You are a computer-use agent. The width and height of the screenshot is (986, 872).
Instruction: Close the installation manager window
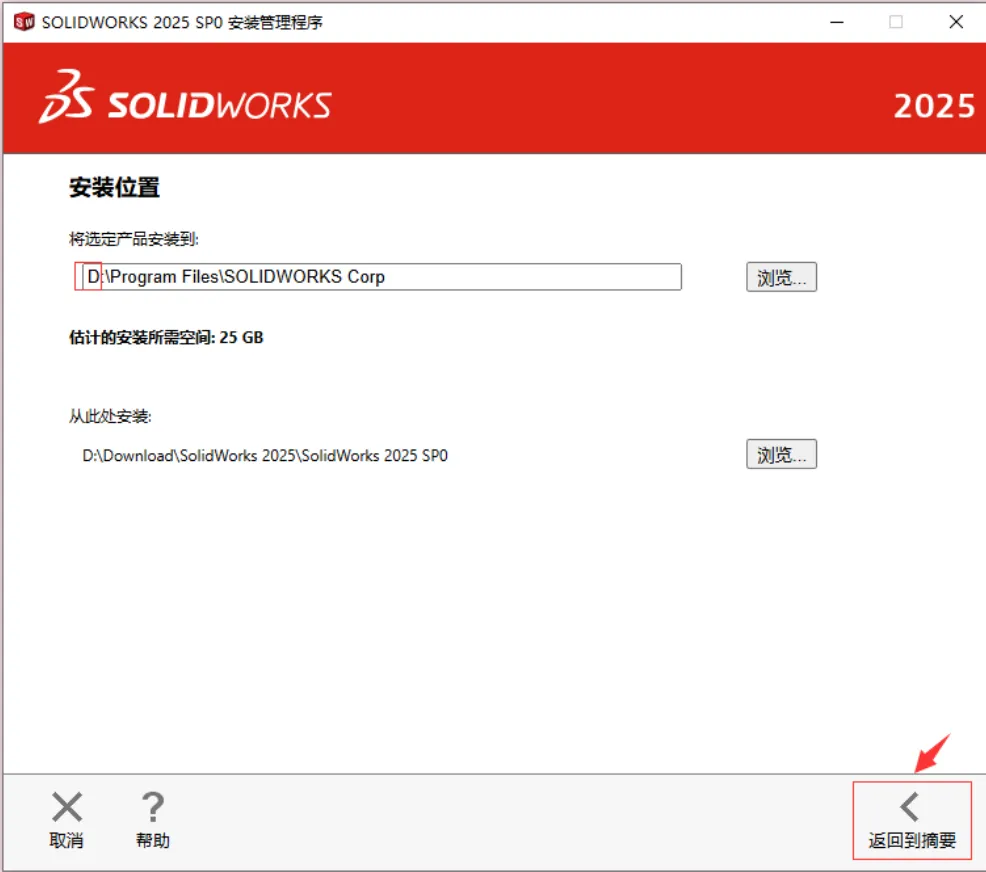(956, 22)
